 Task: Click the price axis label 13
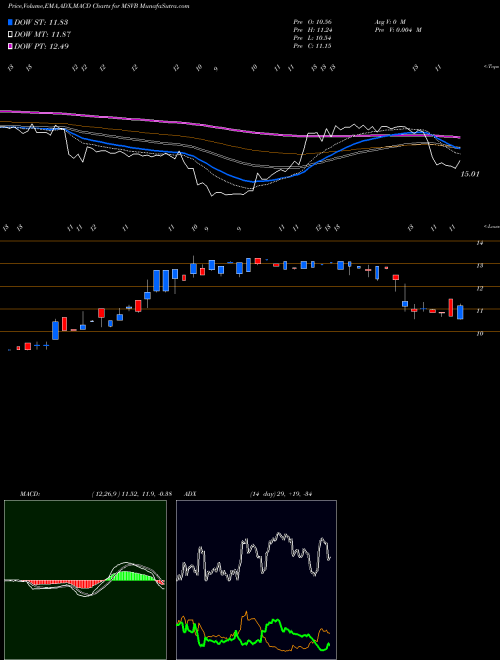(x=479, y=266)
